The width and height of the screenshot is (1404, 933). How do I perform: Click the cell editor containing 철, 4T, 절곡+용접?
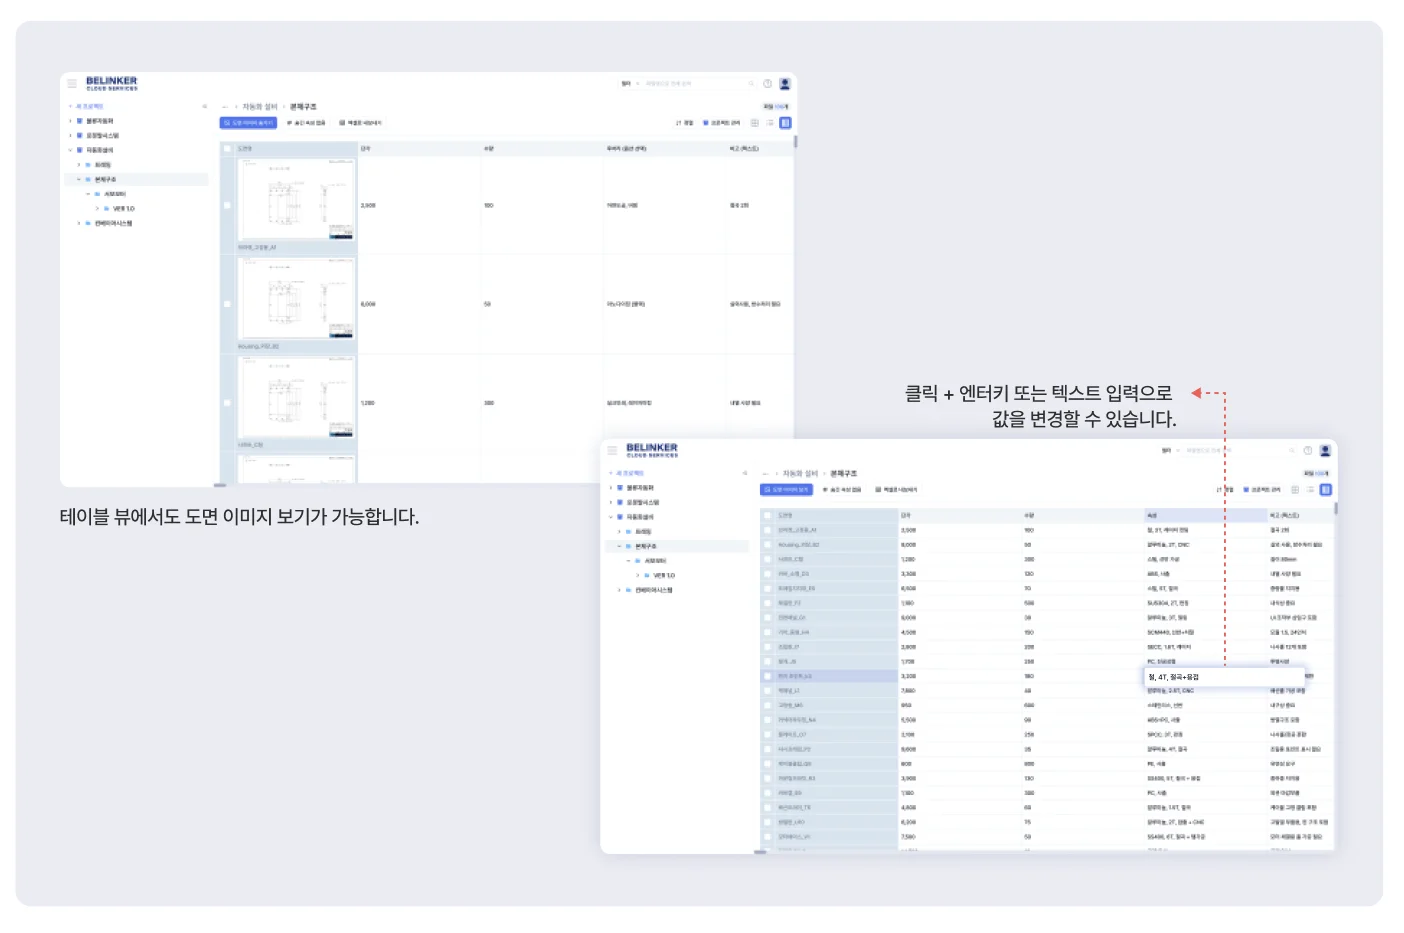1225,677
